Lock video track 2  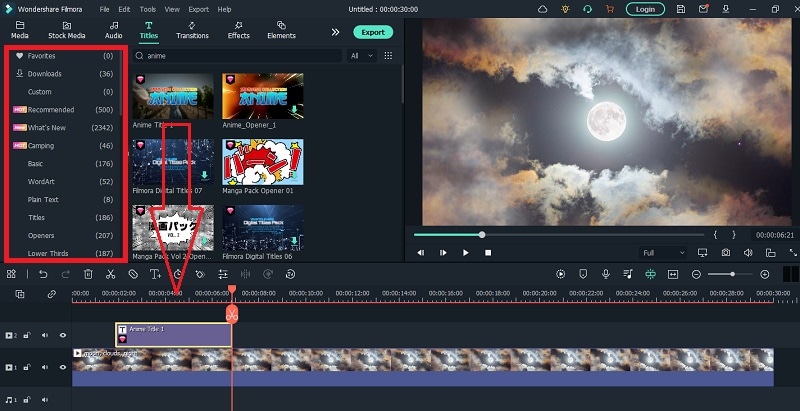(x=27, y=335)
